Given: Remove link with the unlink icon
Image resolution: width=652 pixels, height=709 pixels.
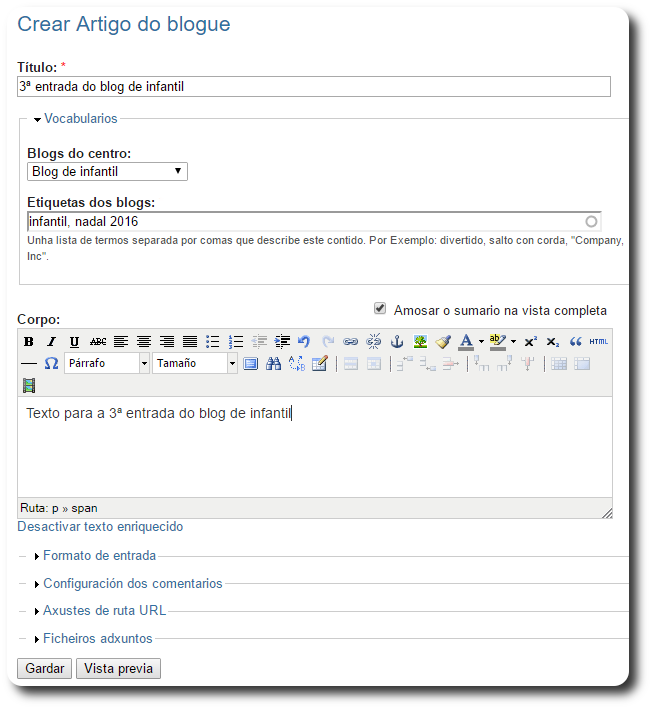Looking at the screenshot, I should (x=373, y=341).
